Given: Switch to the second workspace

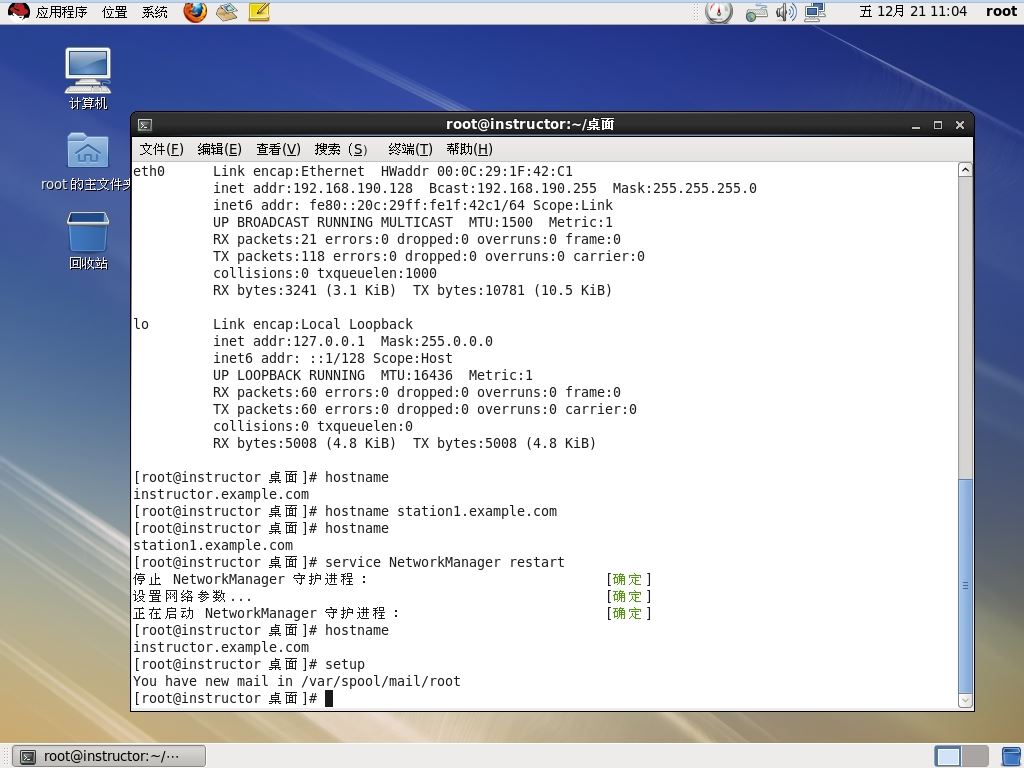Looking at the screenshot, I should tap(974, 756).
